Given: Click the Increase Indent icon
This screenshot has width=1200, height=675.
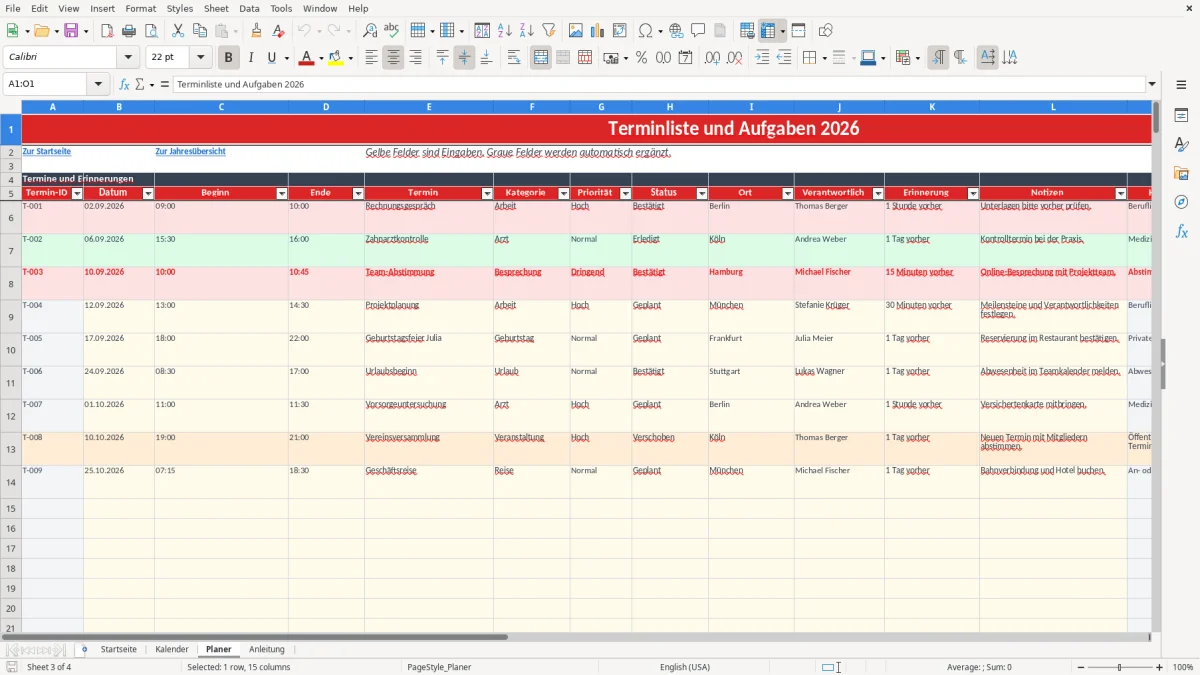Looking at the screenshot, I should [762, 58].
